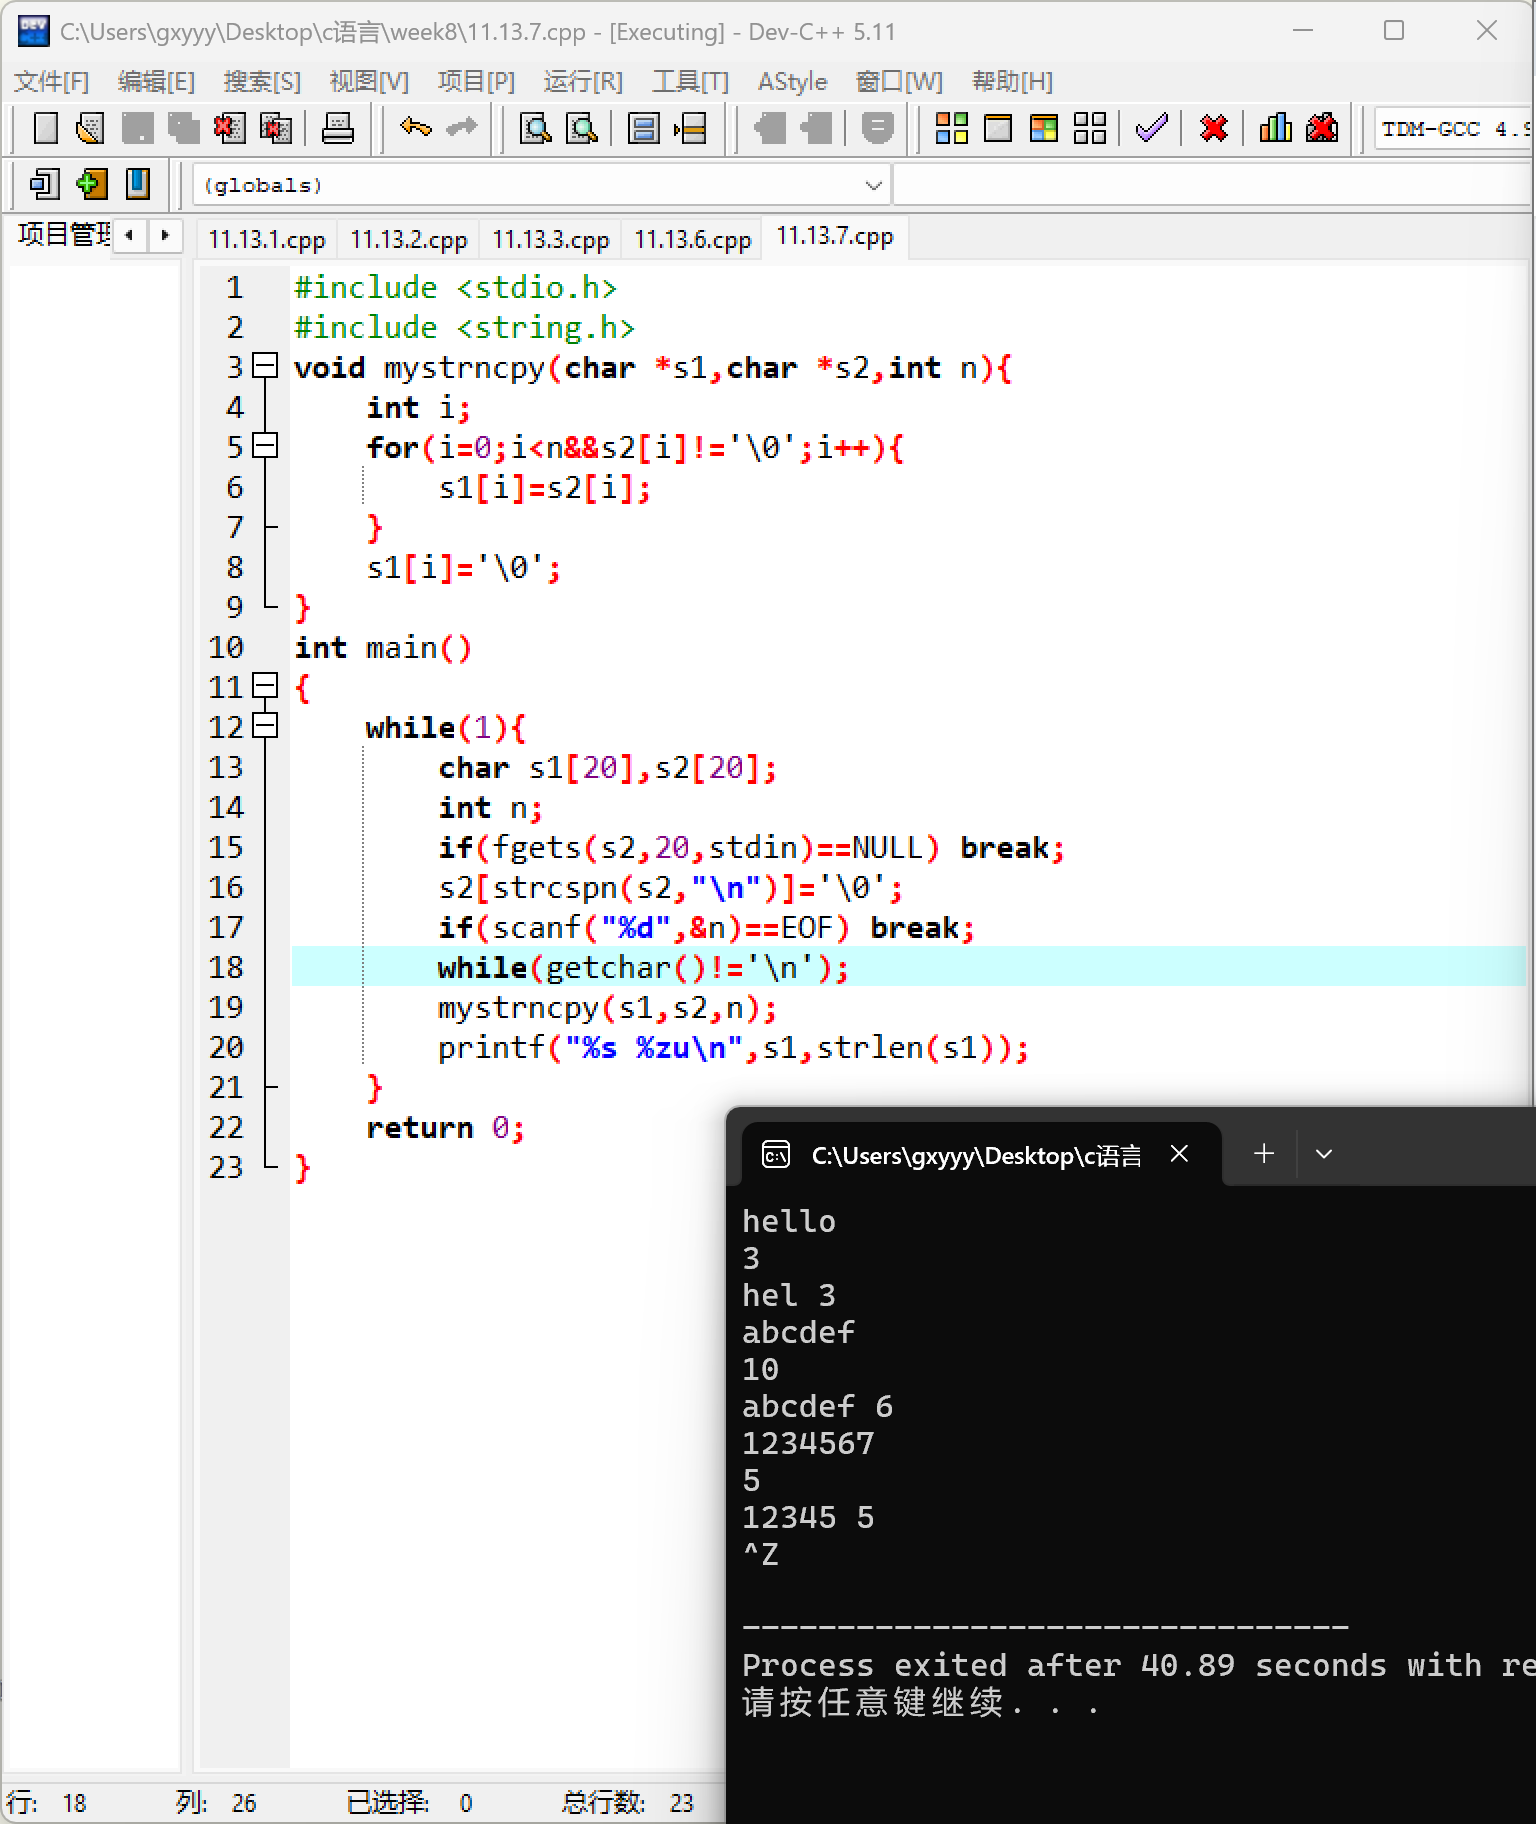Open the AStyle menu

pos(792,81)
